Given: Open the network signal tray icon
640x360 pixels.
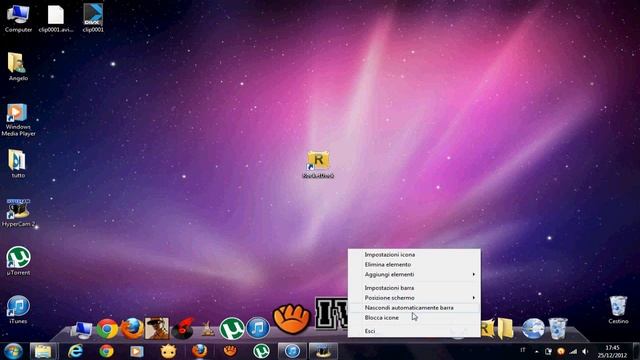Looking at the screenshot, I should (573, 351).
